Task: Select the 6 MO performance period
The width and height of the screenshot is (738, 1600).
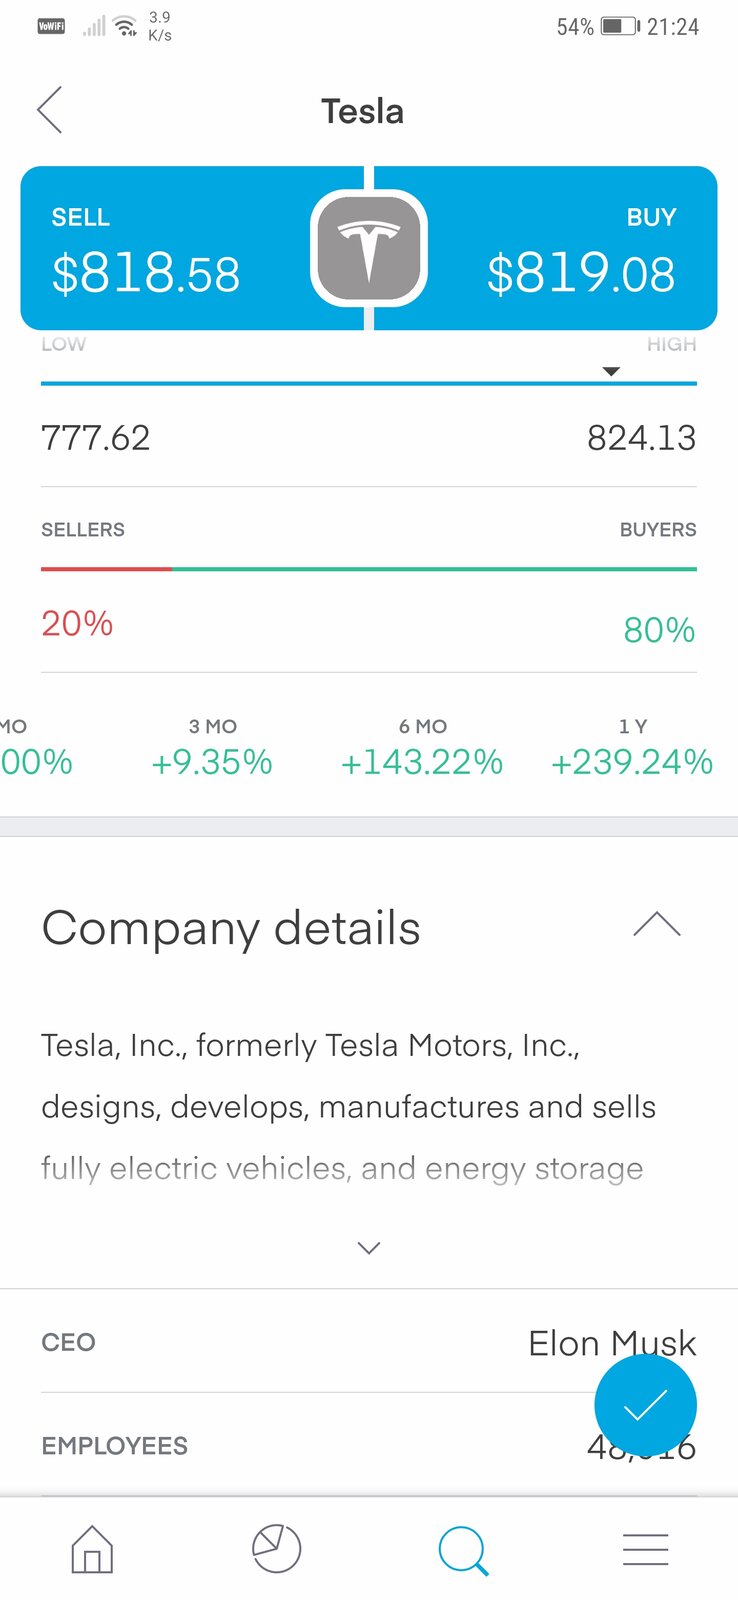Action: coord(422,748)
